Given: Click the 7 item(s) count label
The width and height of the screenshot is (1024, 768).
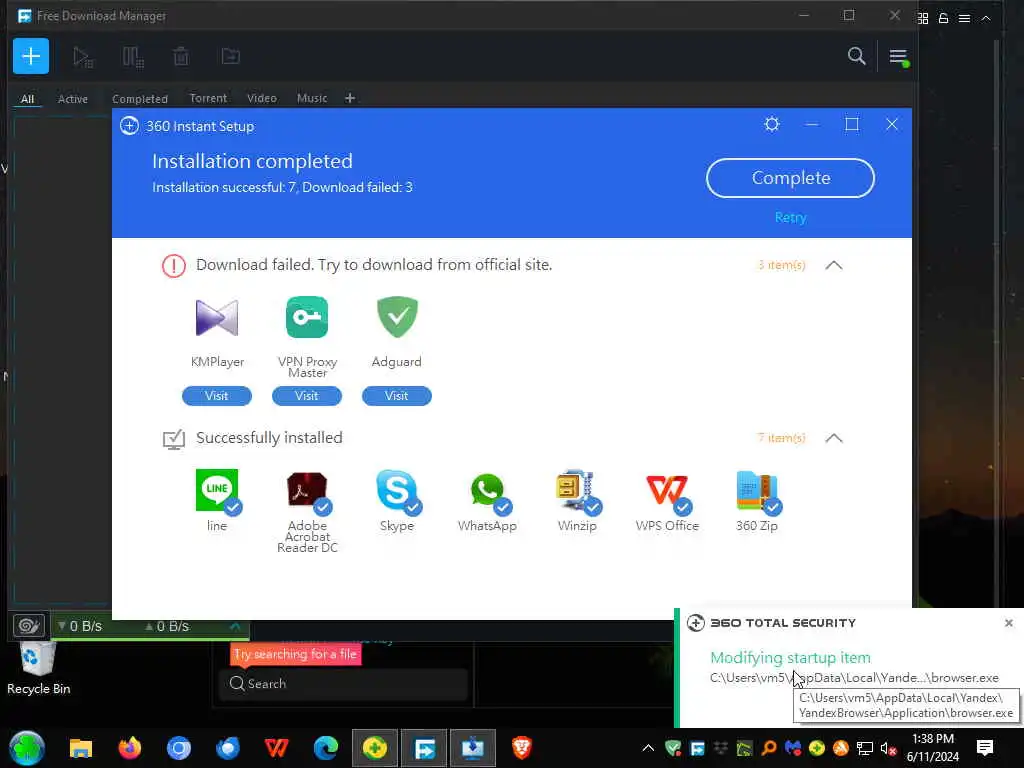Looking at the screenshot, I should click(781, 438).
